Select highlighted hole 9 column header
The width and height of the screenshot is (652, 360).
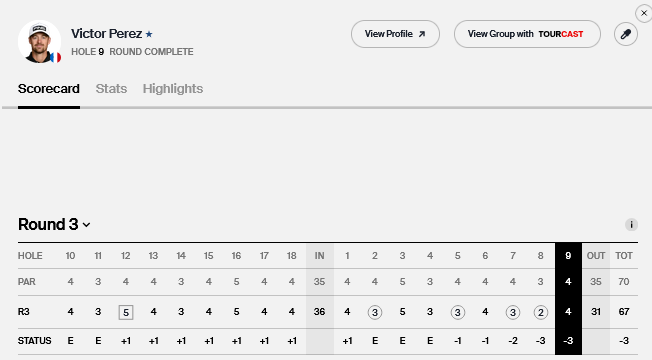click(x=568, y=256)
